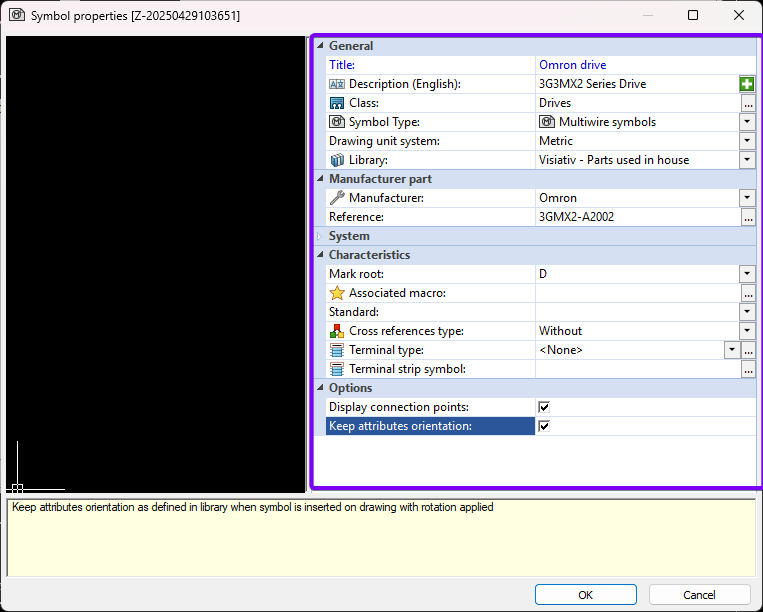Toggle Display connection points checkbox
763x612 pixels.
(544, 407)
